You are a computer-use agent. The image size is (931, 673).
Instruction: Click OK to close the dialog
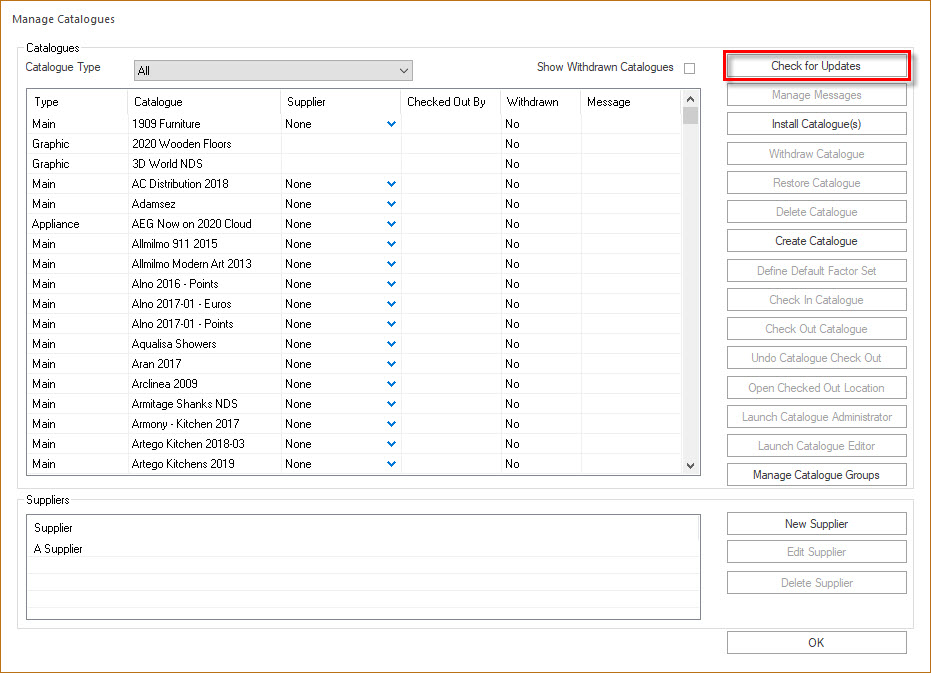coord(816,642)
